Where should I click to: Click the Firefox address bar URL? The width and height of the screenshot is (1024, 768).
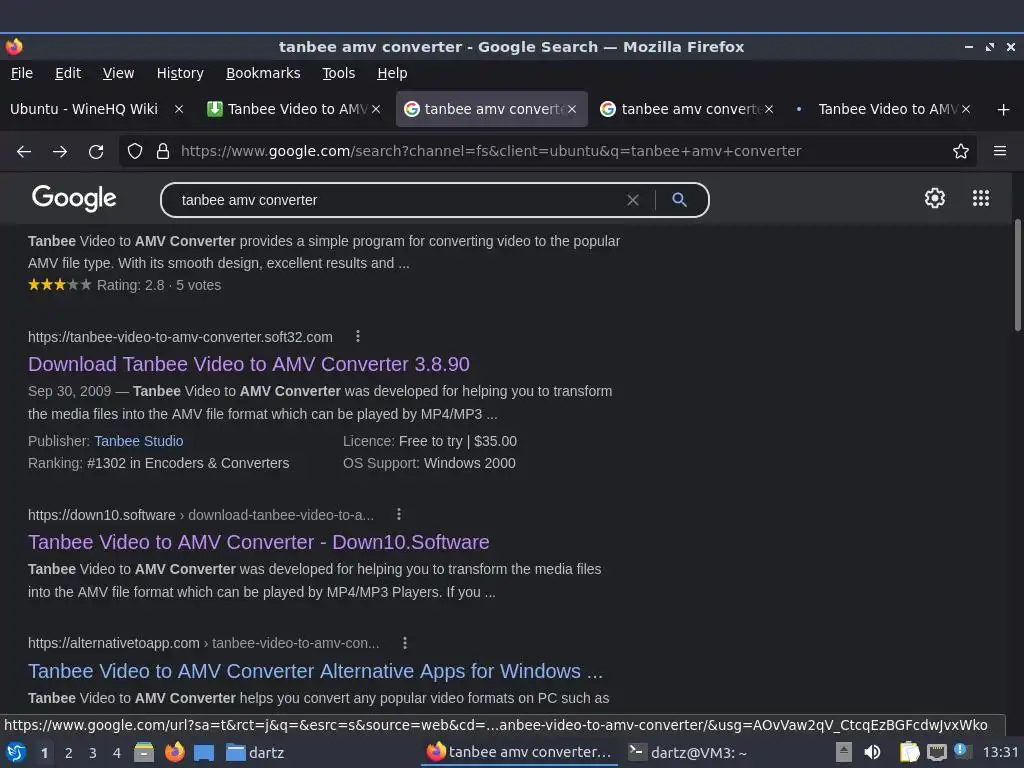[491, 152]
